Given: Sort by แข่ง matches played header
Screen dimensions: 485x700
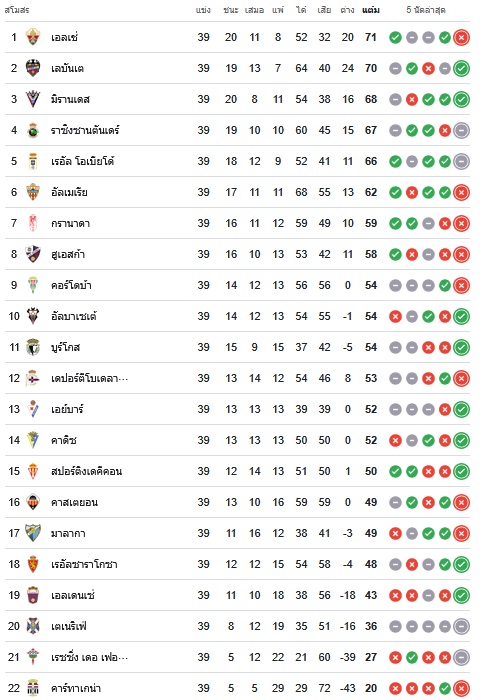Looking at the screenshot, I should coord(203,10).
